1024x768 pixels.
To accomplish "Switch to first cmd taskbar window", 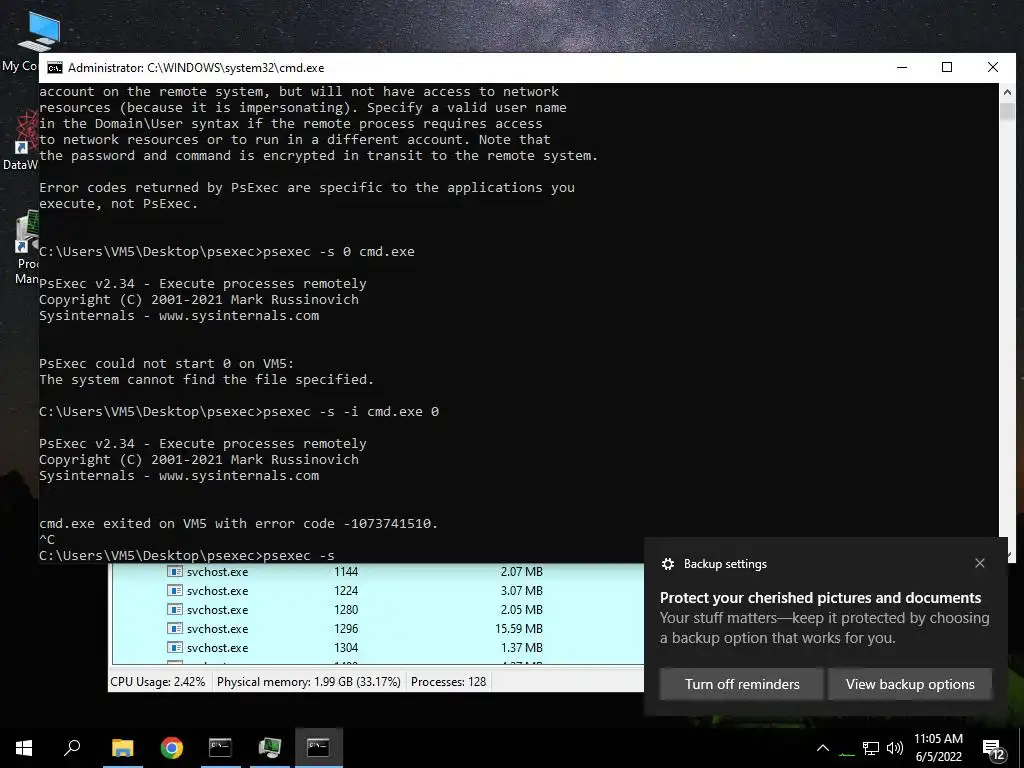I will click(x=220, y=748).
